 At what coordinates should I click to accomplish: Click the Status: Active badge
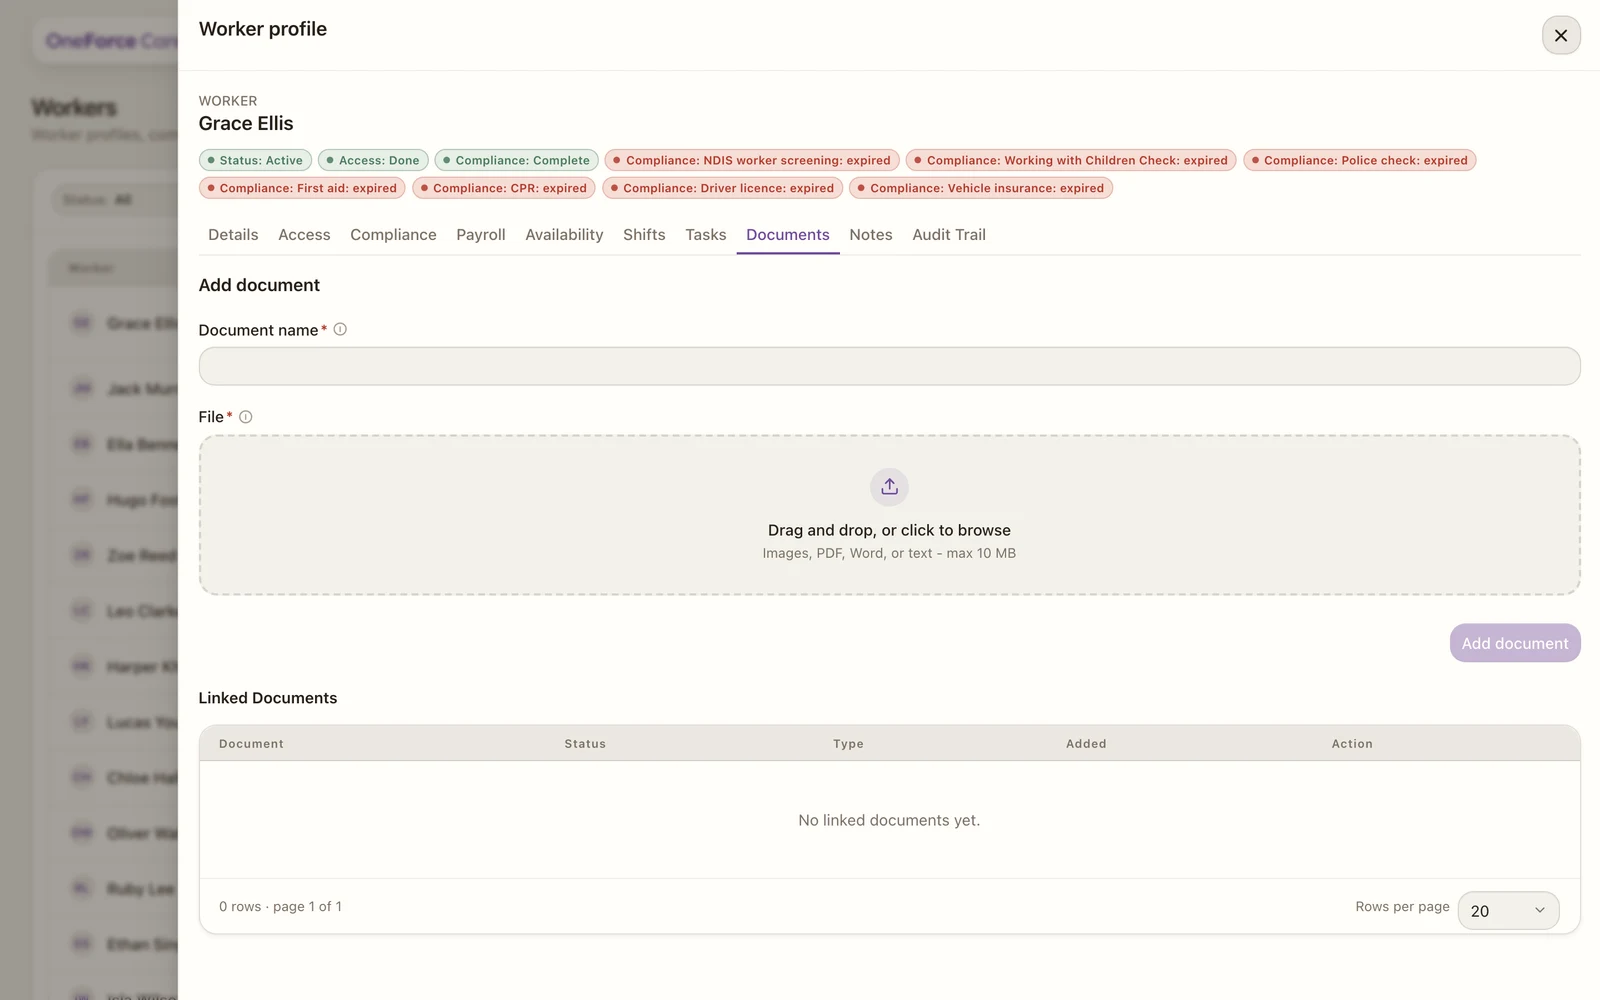(x=255, y=160)
